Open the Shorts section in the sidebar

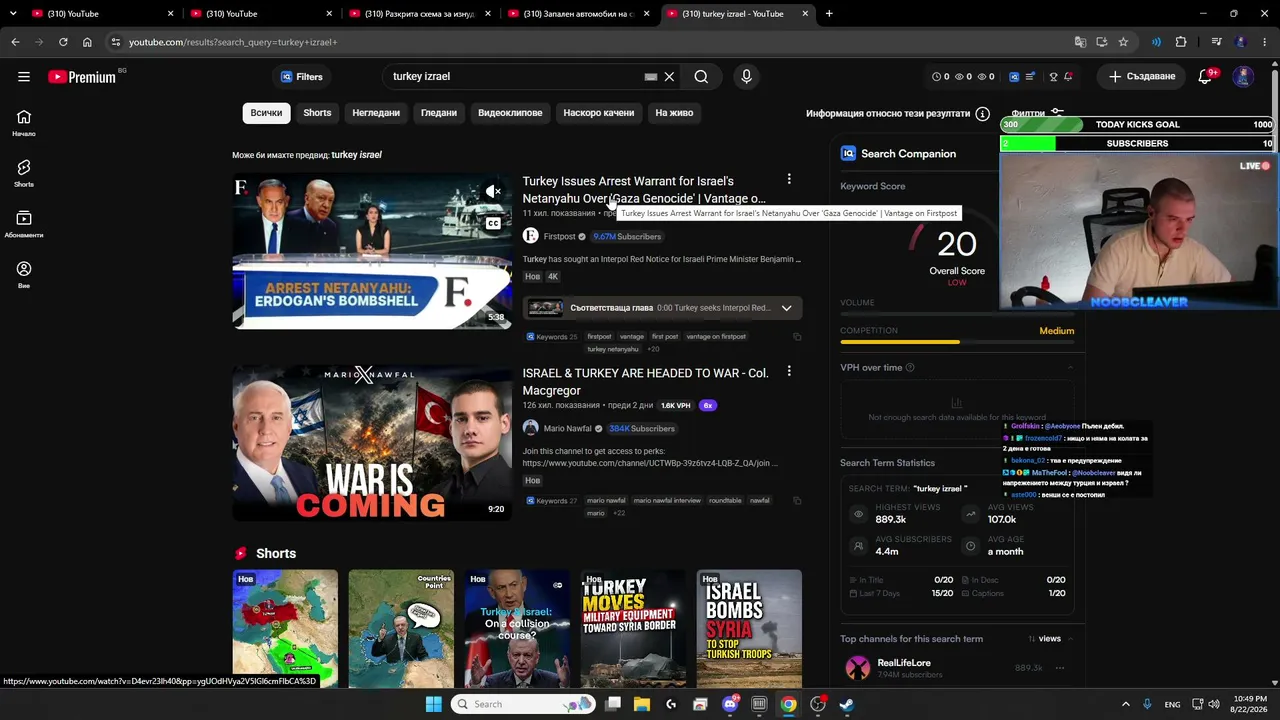point(24,173)
